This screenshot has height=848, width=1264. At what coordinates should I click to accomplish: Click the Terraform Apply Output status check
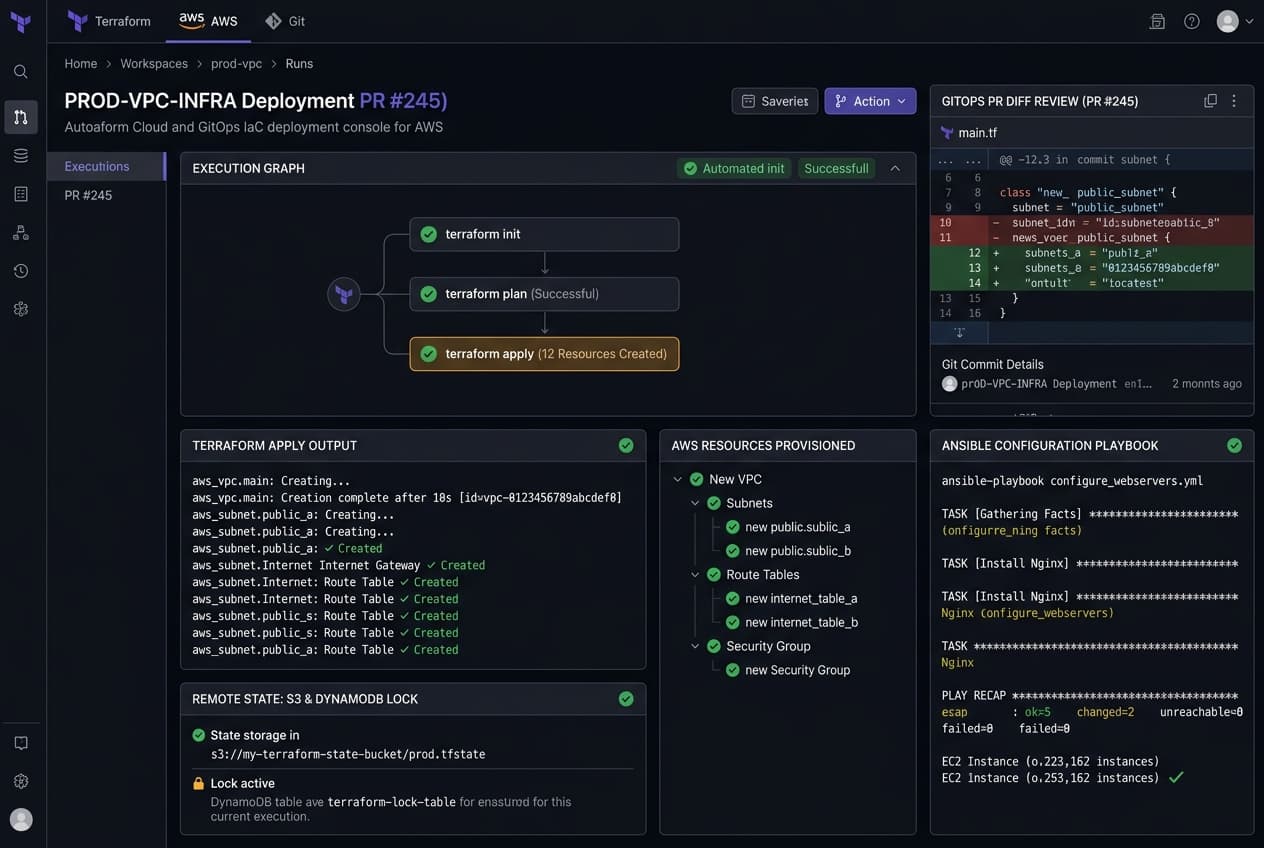point(626,446)
